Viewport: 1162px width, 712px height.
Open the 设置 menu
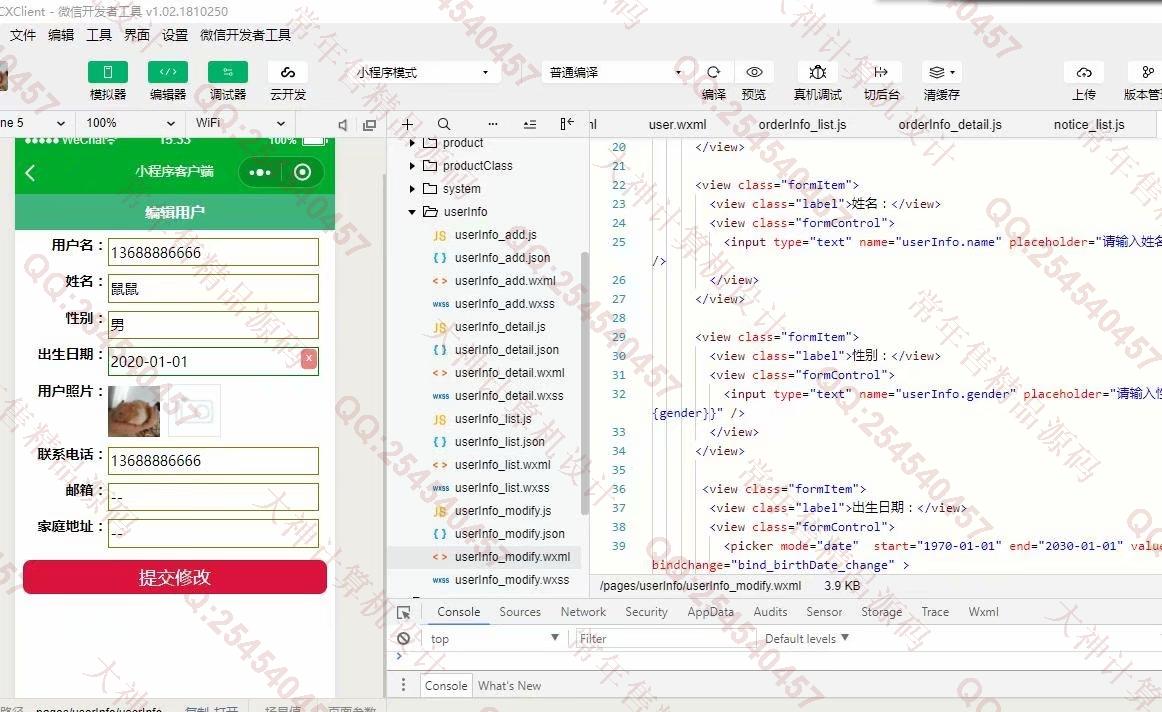(175, 35)
